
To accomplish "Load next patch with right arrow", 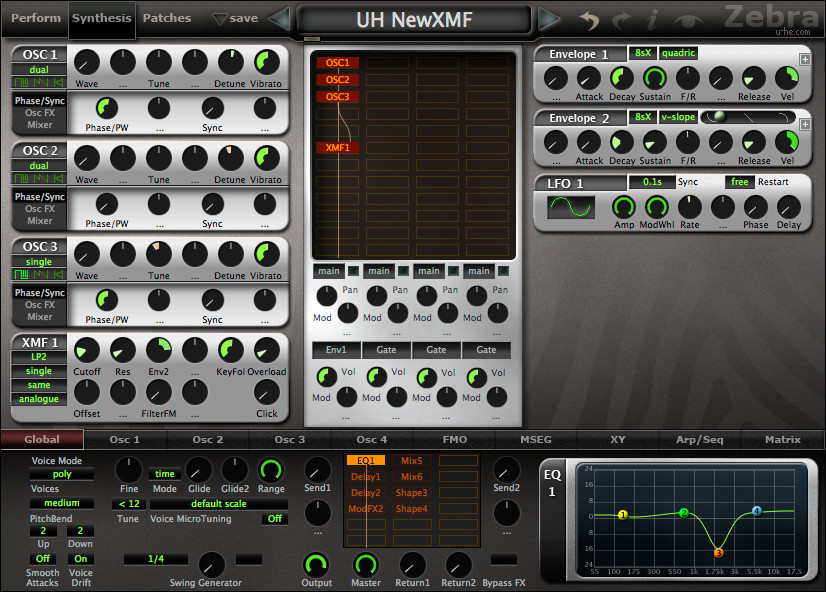I will pos(549,19).
